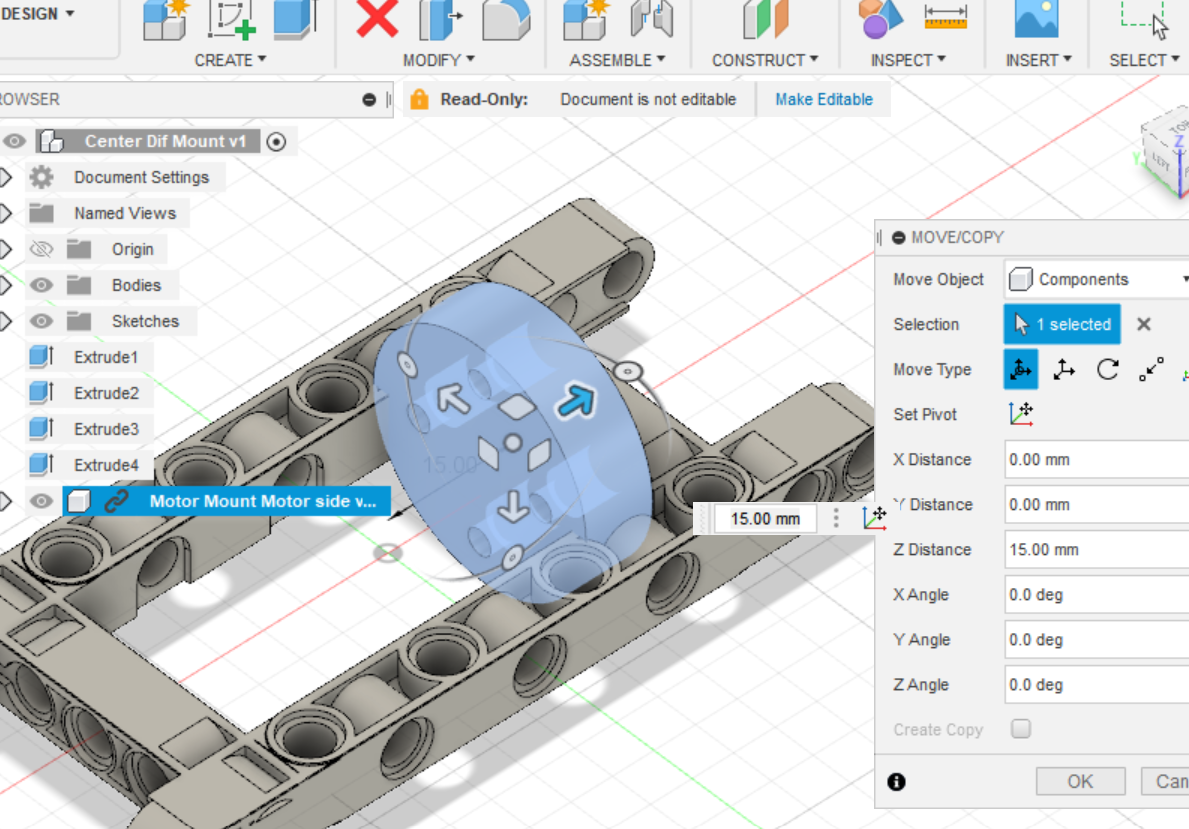Collapse the MOVE/COPY dialog header

899,237
